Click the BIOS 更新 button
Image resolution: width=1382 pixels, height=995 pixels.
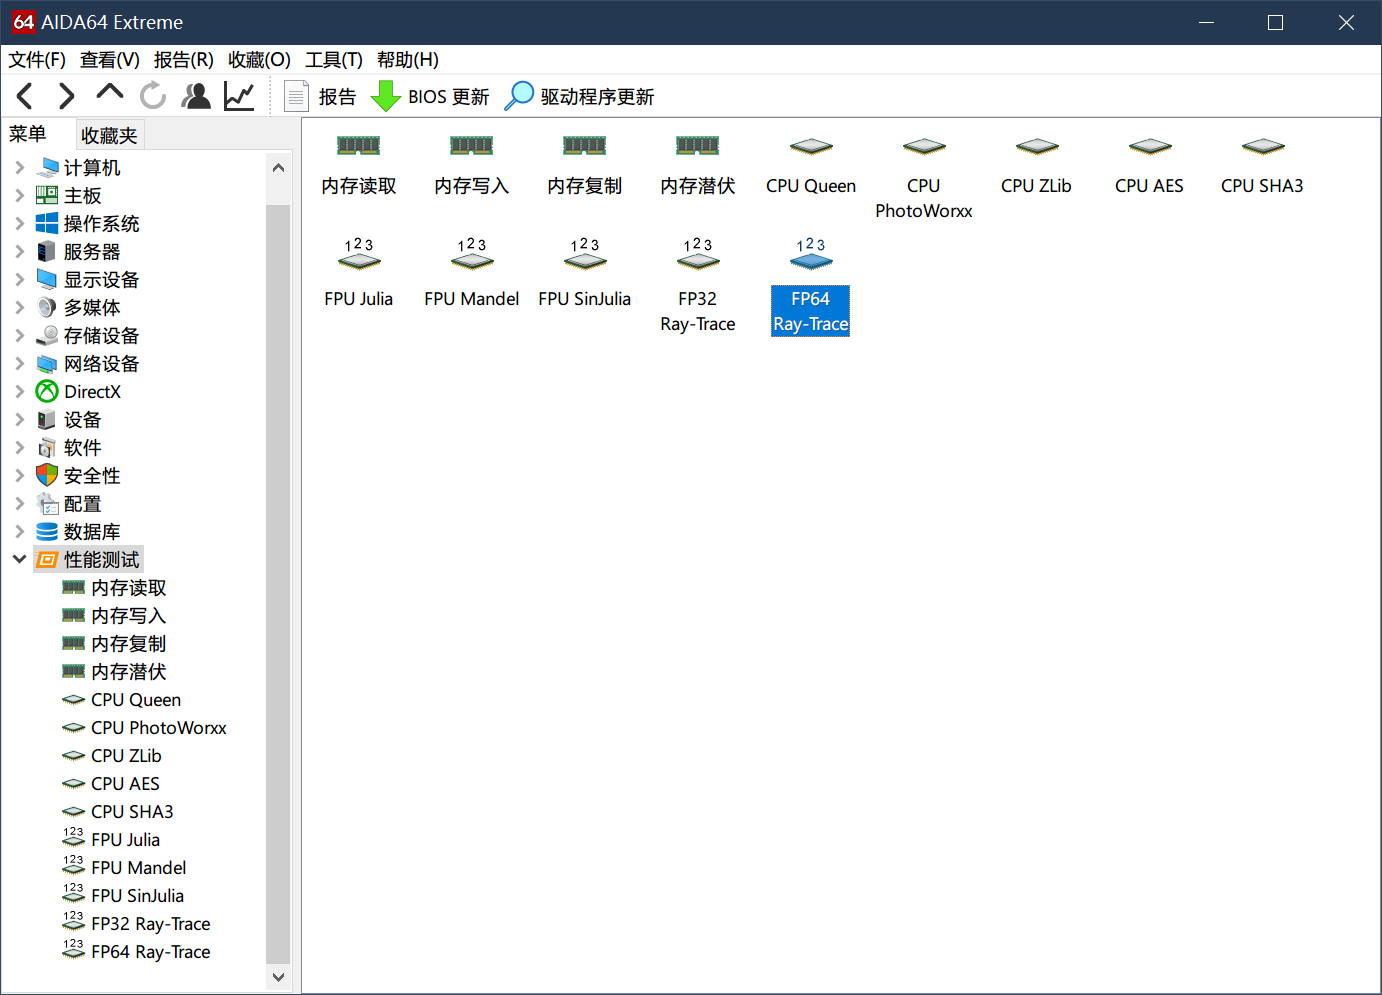point(430,96)
